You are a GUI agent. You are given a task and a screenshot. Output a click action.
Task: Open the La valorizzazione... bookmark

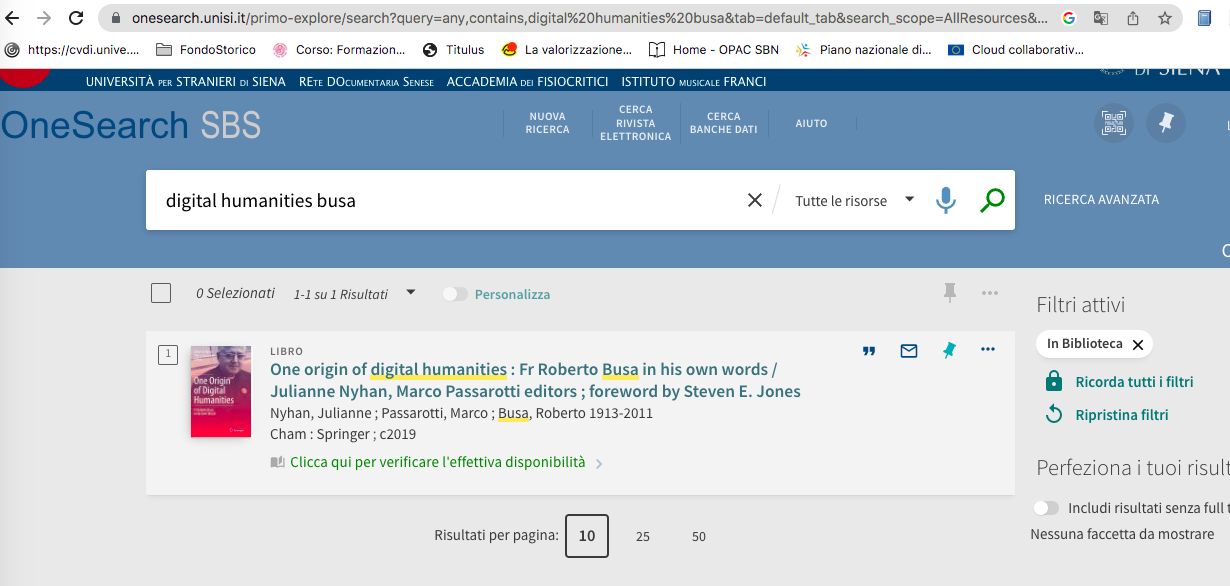click(567, 49)
